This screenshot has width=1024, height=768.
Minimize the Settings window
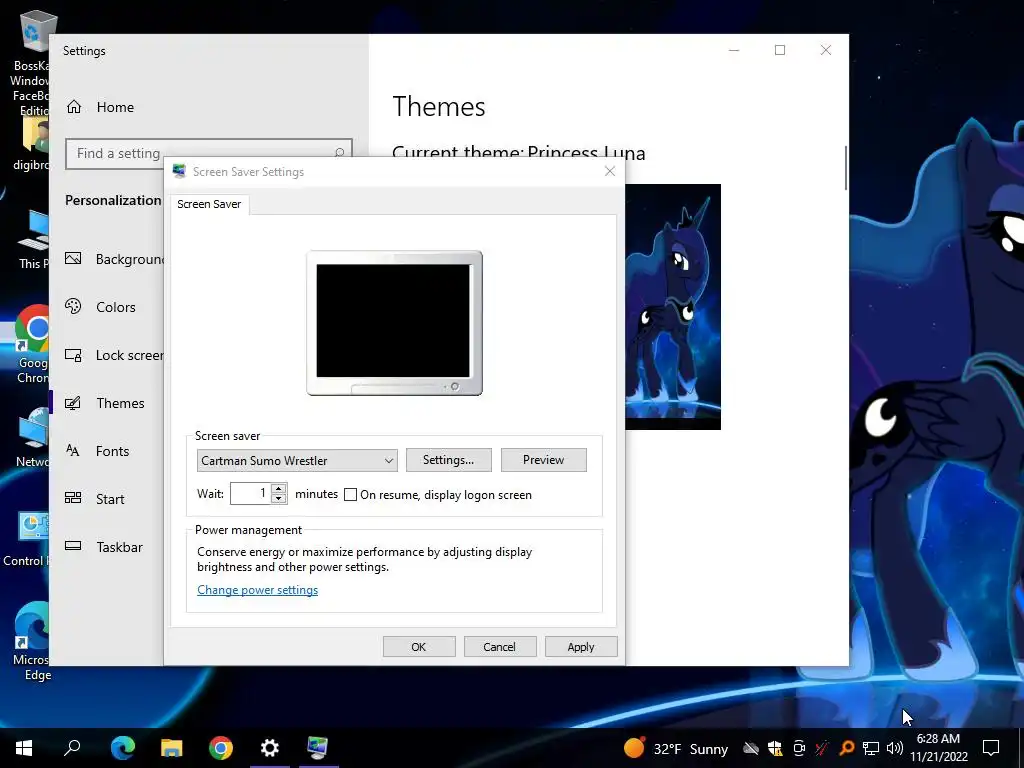coord(734,50)
